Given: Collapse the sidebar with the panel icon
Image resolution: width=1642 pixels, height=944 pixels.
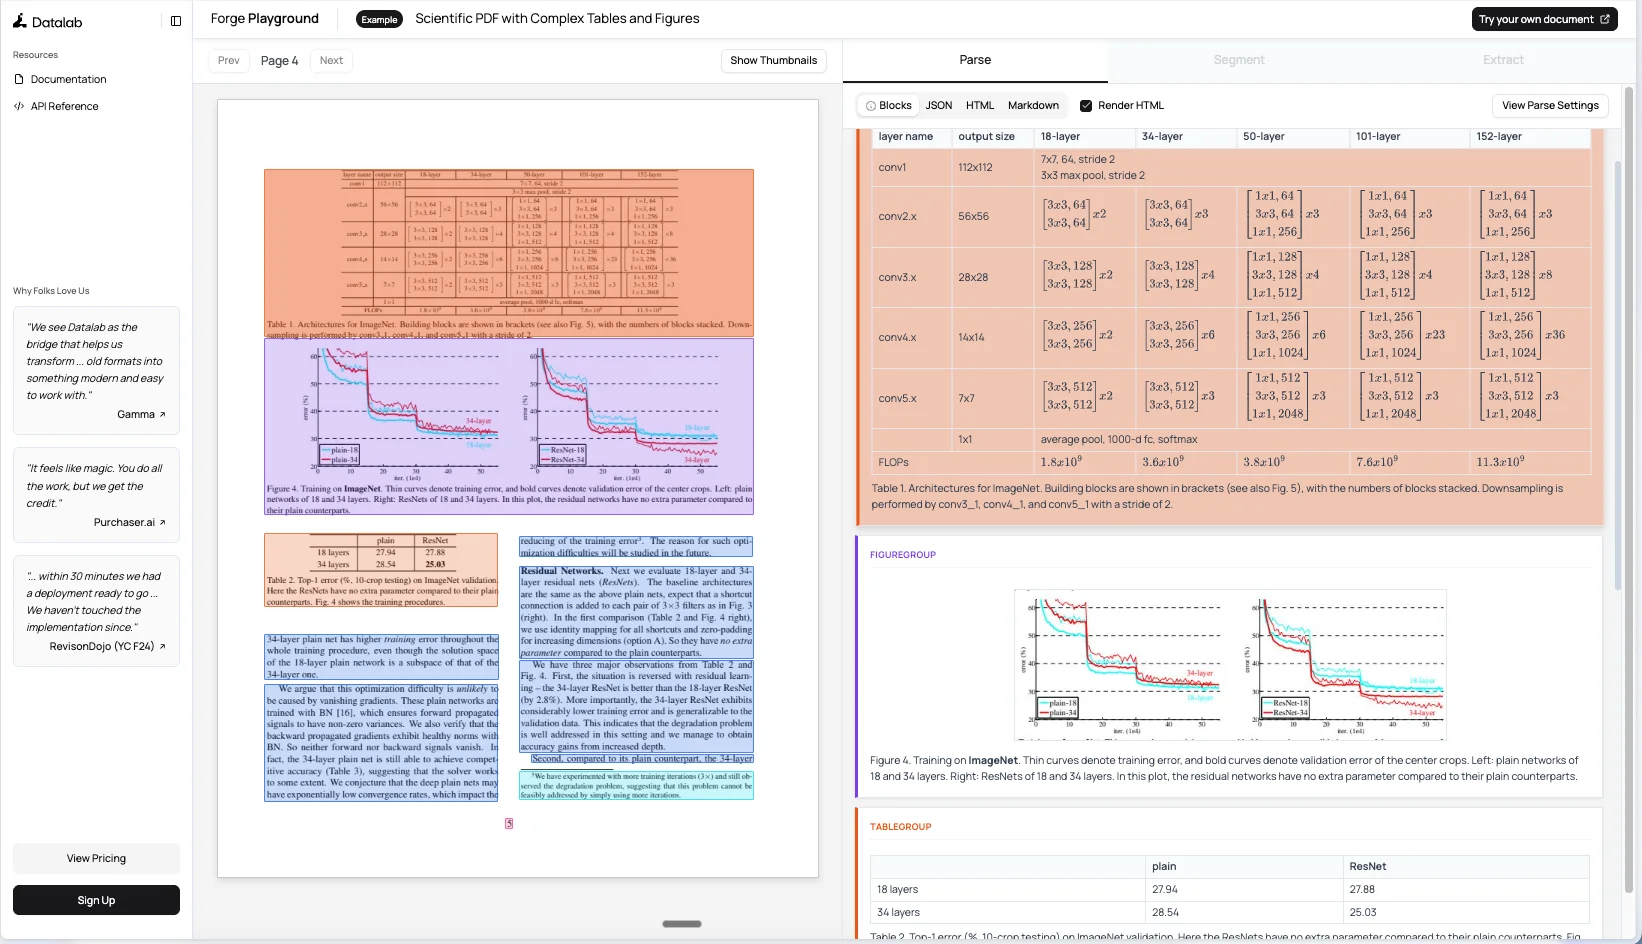Looking at the screenshot, I should [x=176, y=20].
